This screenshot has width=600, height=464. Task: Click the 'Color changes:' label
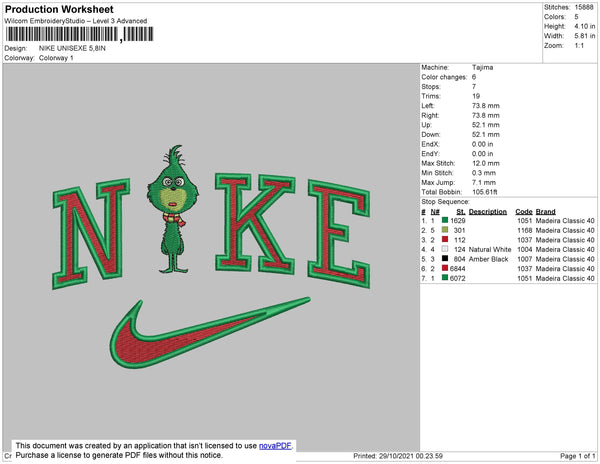444,77
